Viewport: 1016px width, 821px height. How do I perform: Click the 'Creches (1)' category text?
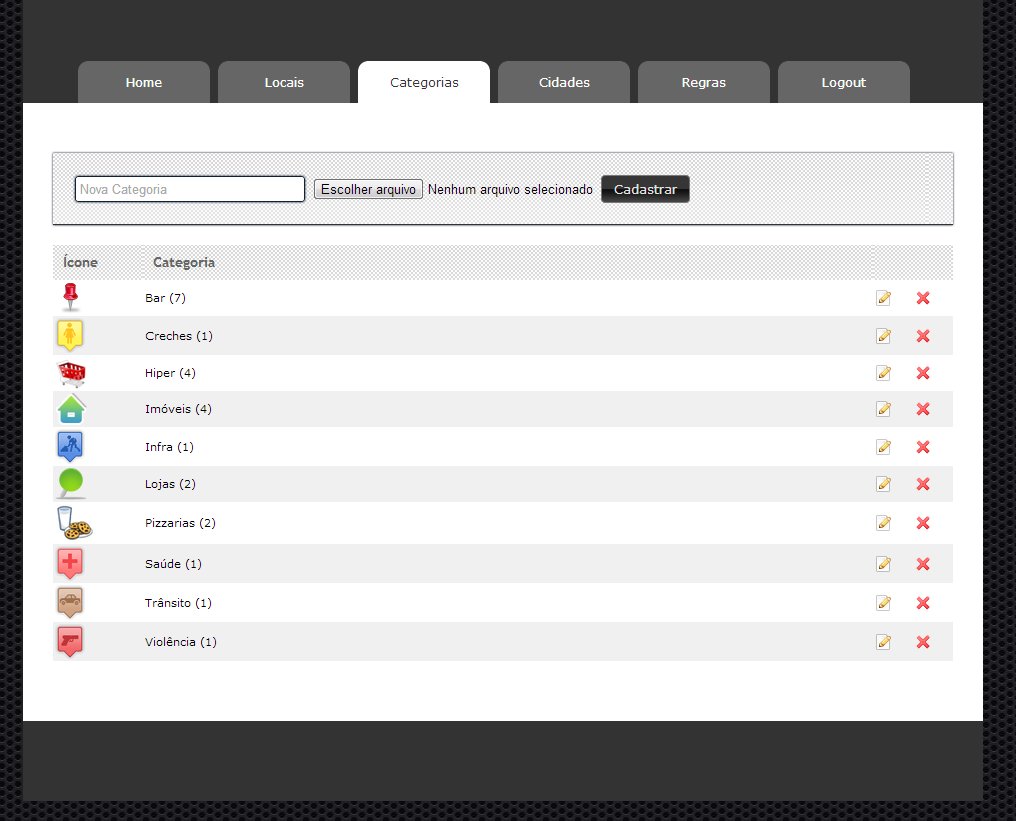tap(179, 336)
